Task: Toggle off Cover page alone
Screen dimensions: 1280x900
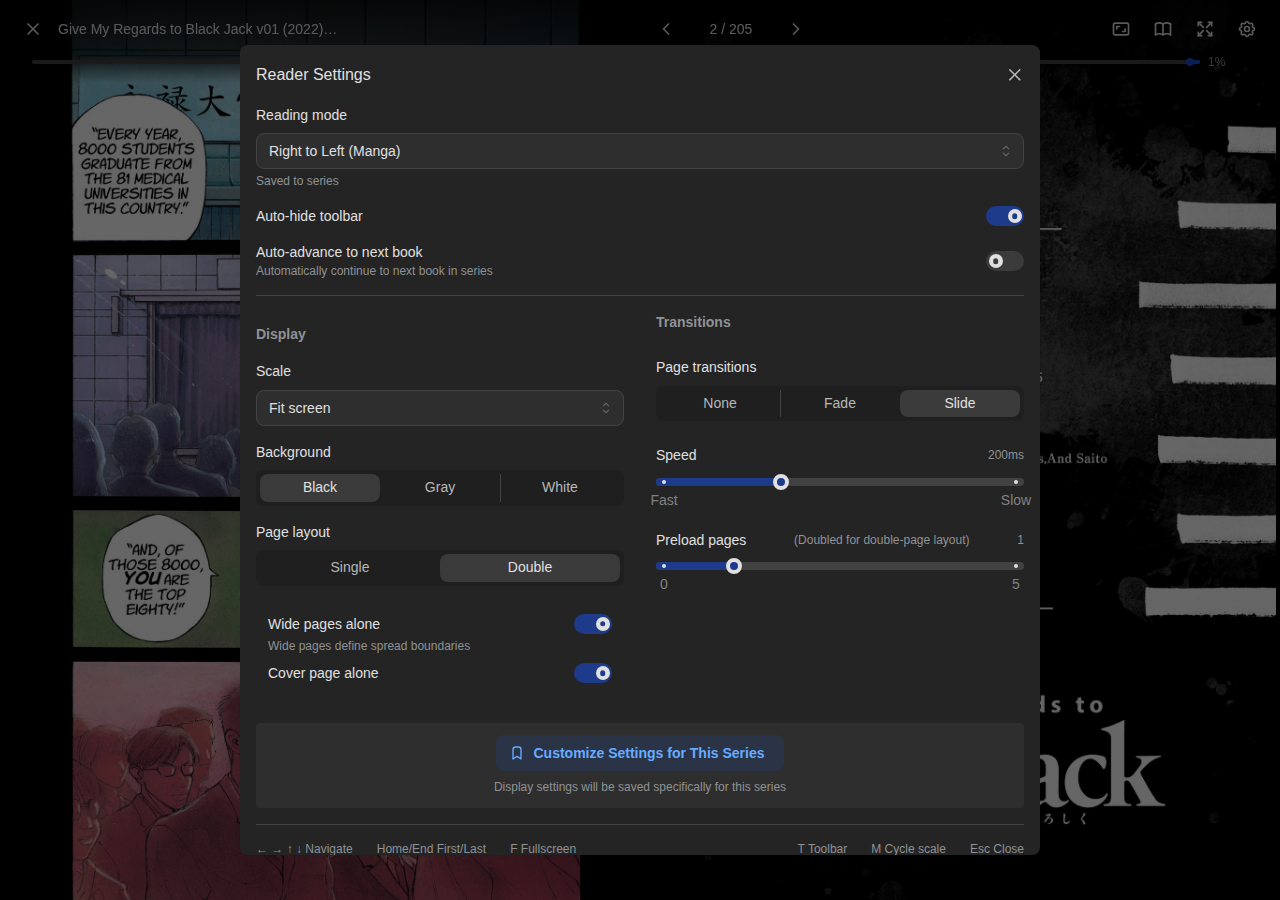Action: click(593, 673)
